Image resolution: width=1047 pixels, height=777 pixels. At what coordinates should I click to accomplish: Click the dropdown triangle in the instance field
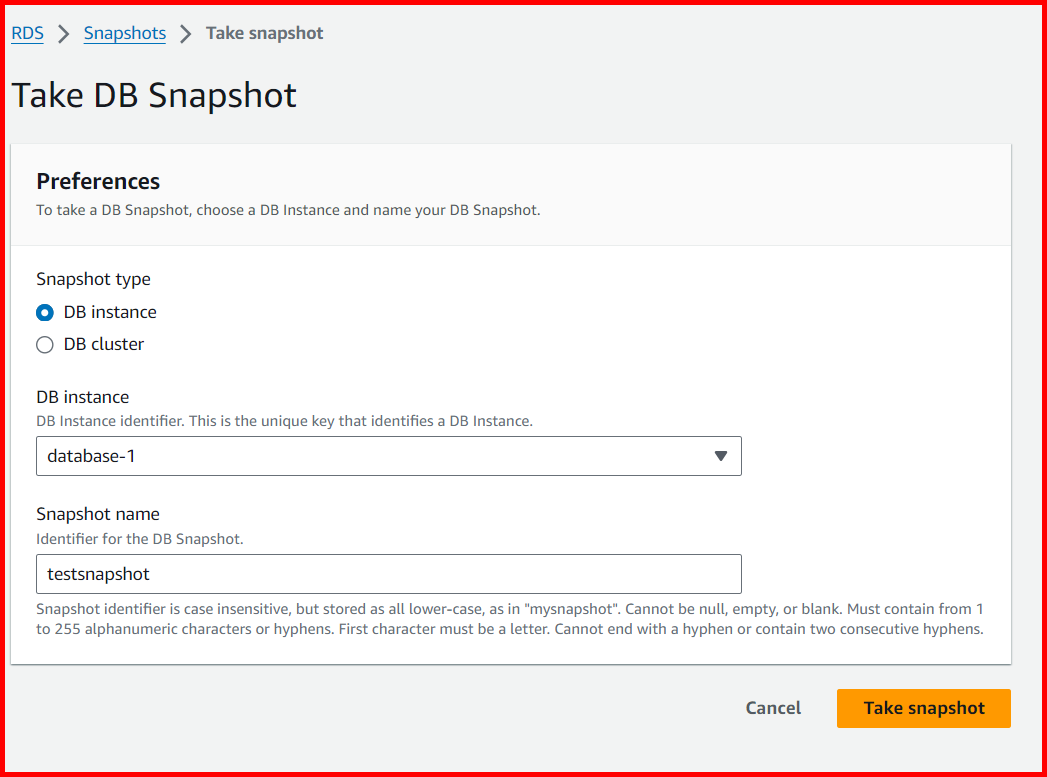[721, 456]
